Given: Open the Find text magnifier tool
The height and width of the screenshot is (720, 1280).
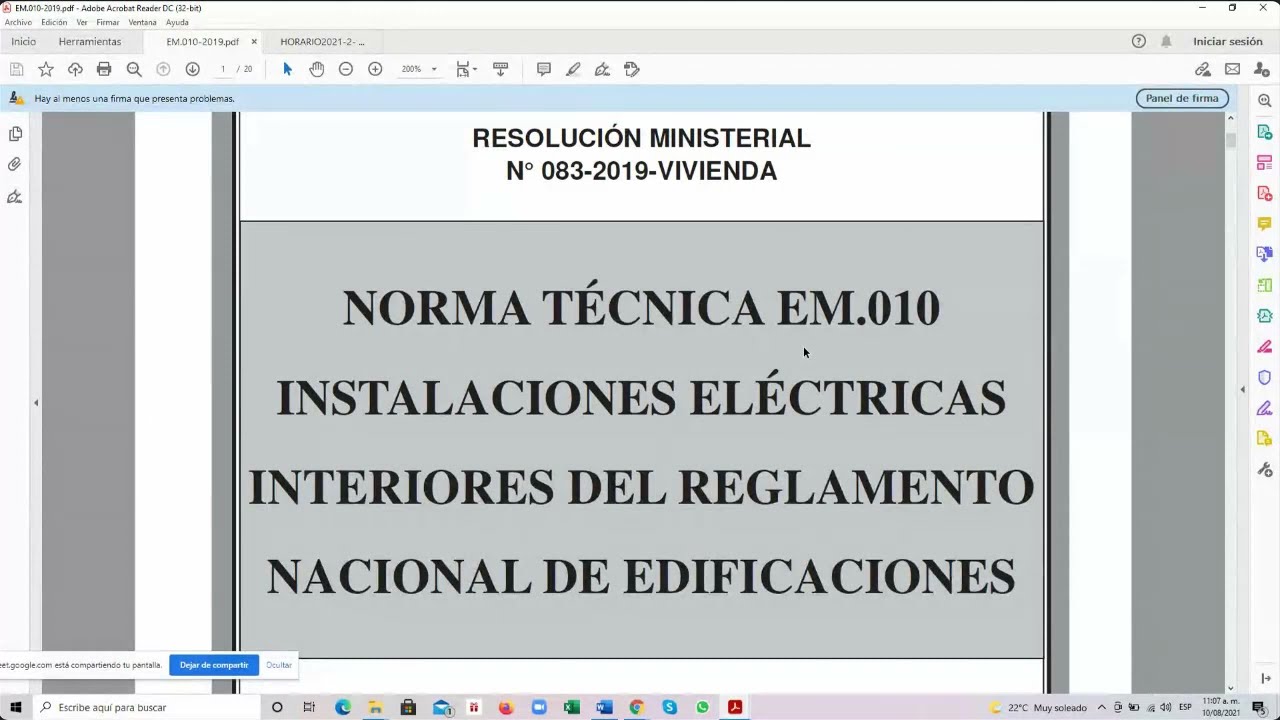Looking at the screenshot, I should click(x=134, y=69).
